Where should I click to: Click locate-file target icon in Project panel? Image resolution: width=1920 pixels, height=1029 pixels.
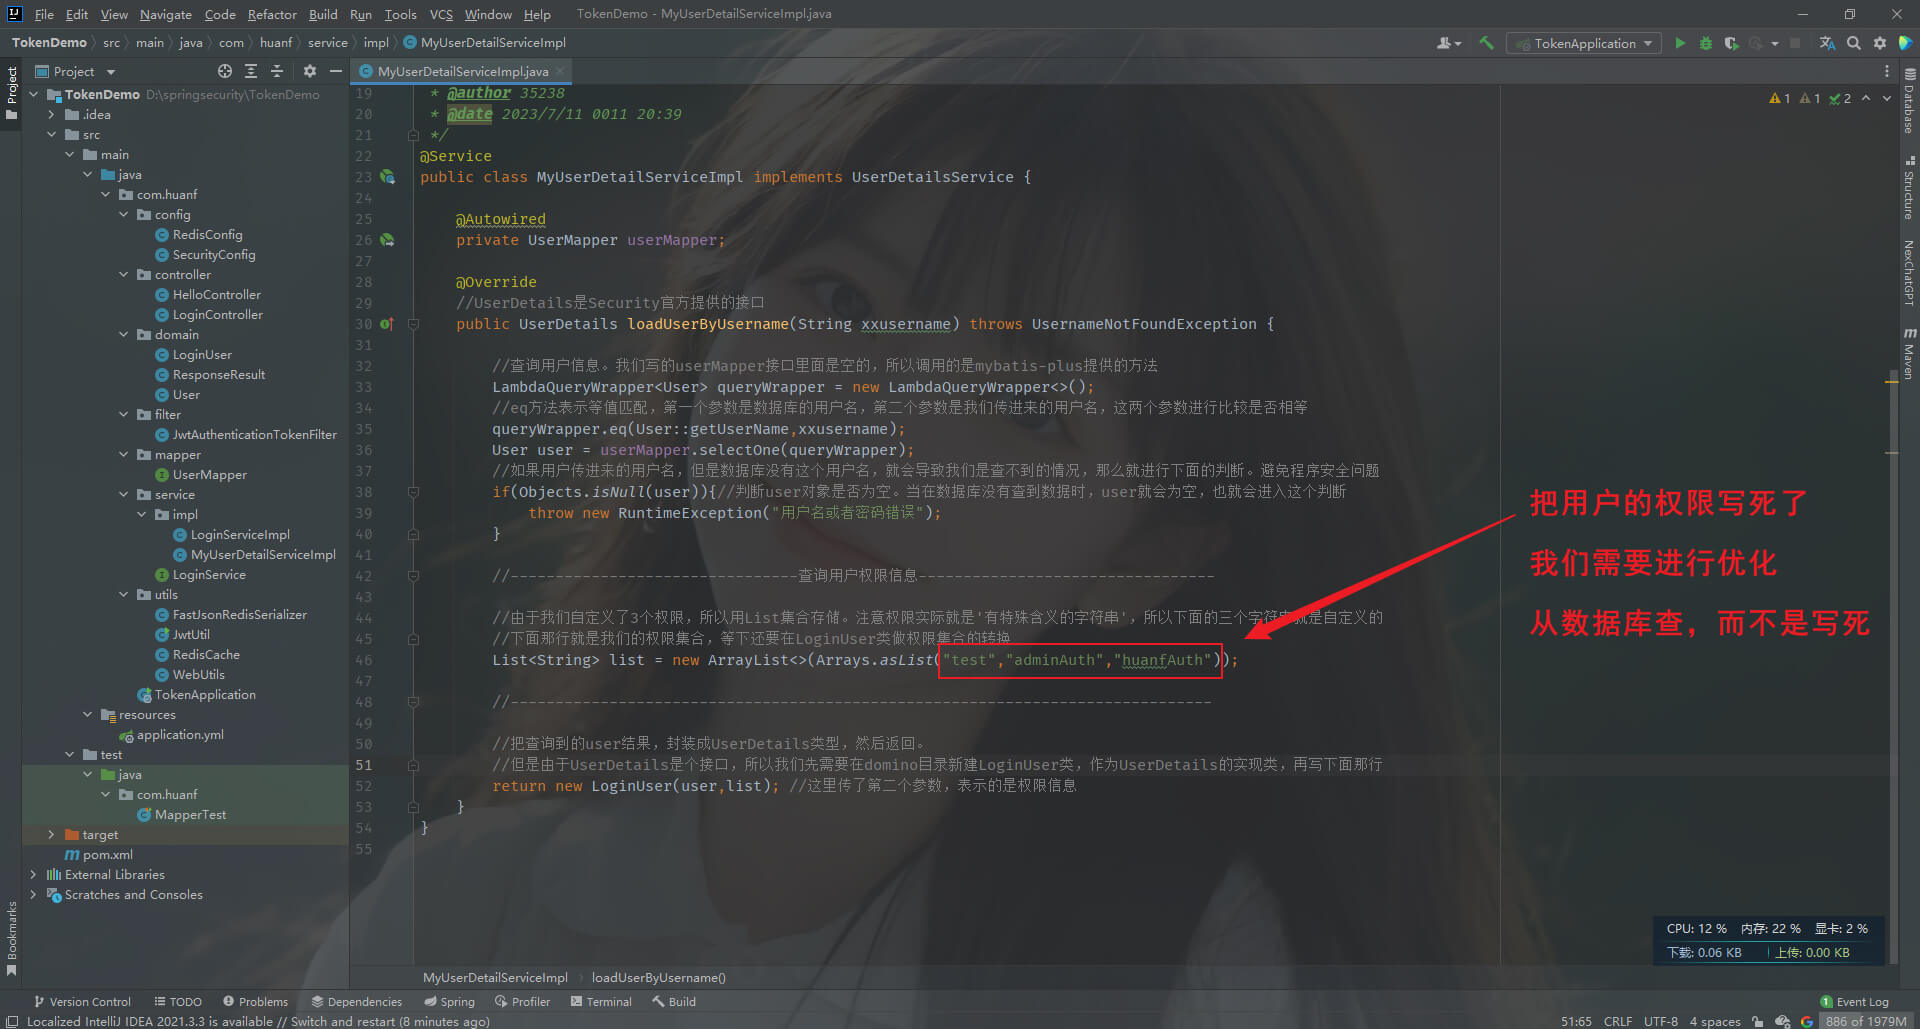tap(225, 71)
